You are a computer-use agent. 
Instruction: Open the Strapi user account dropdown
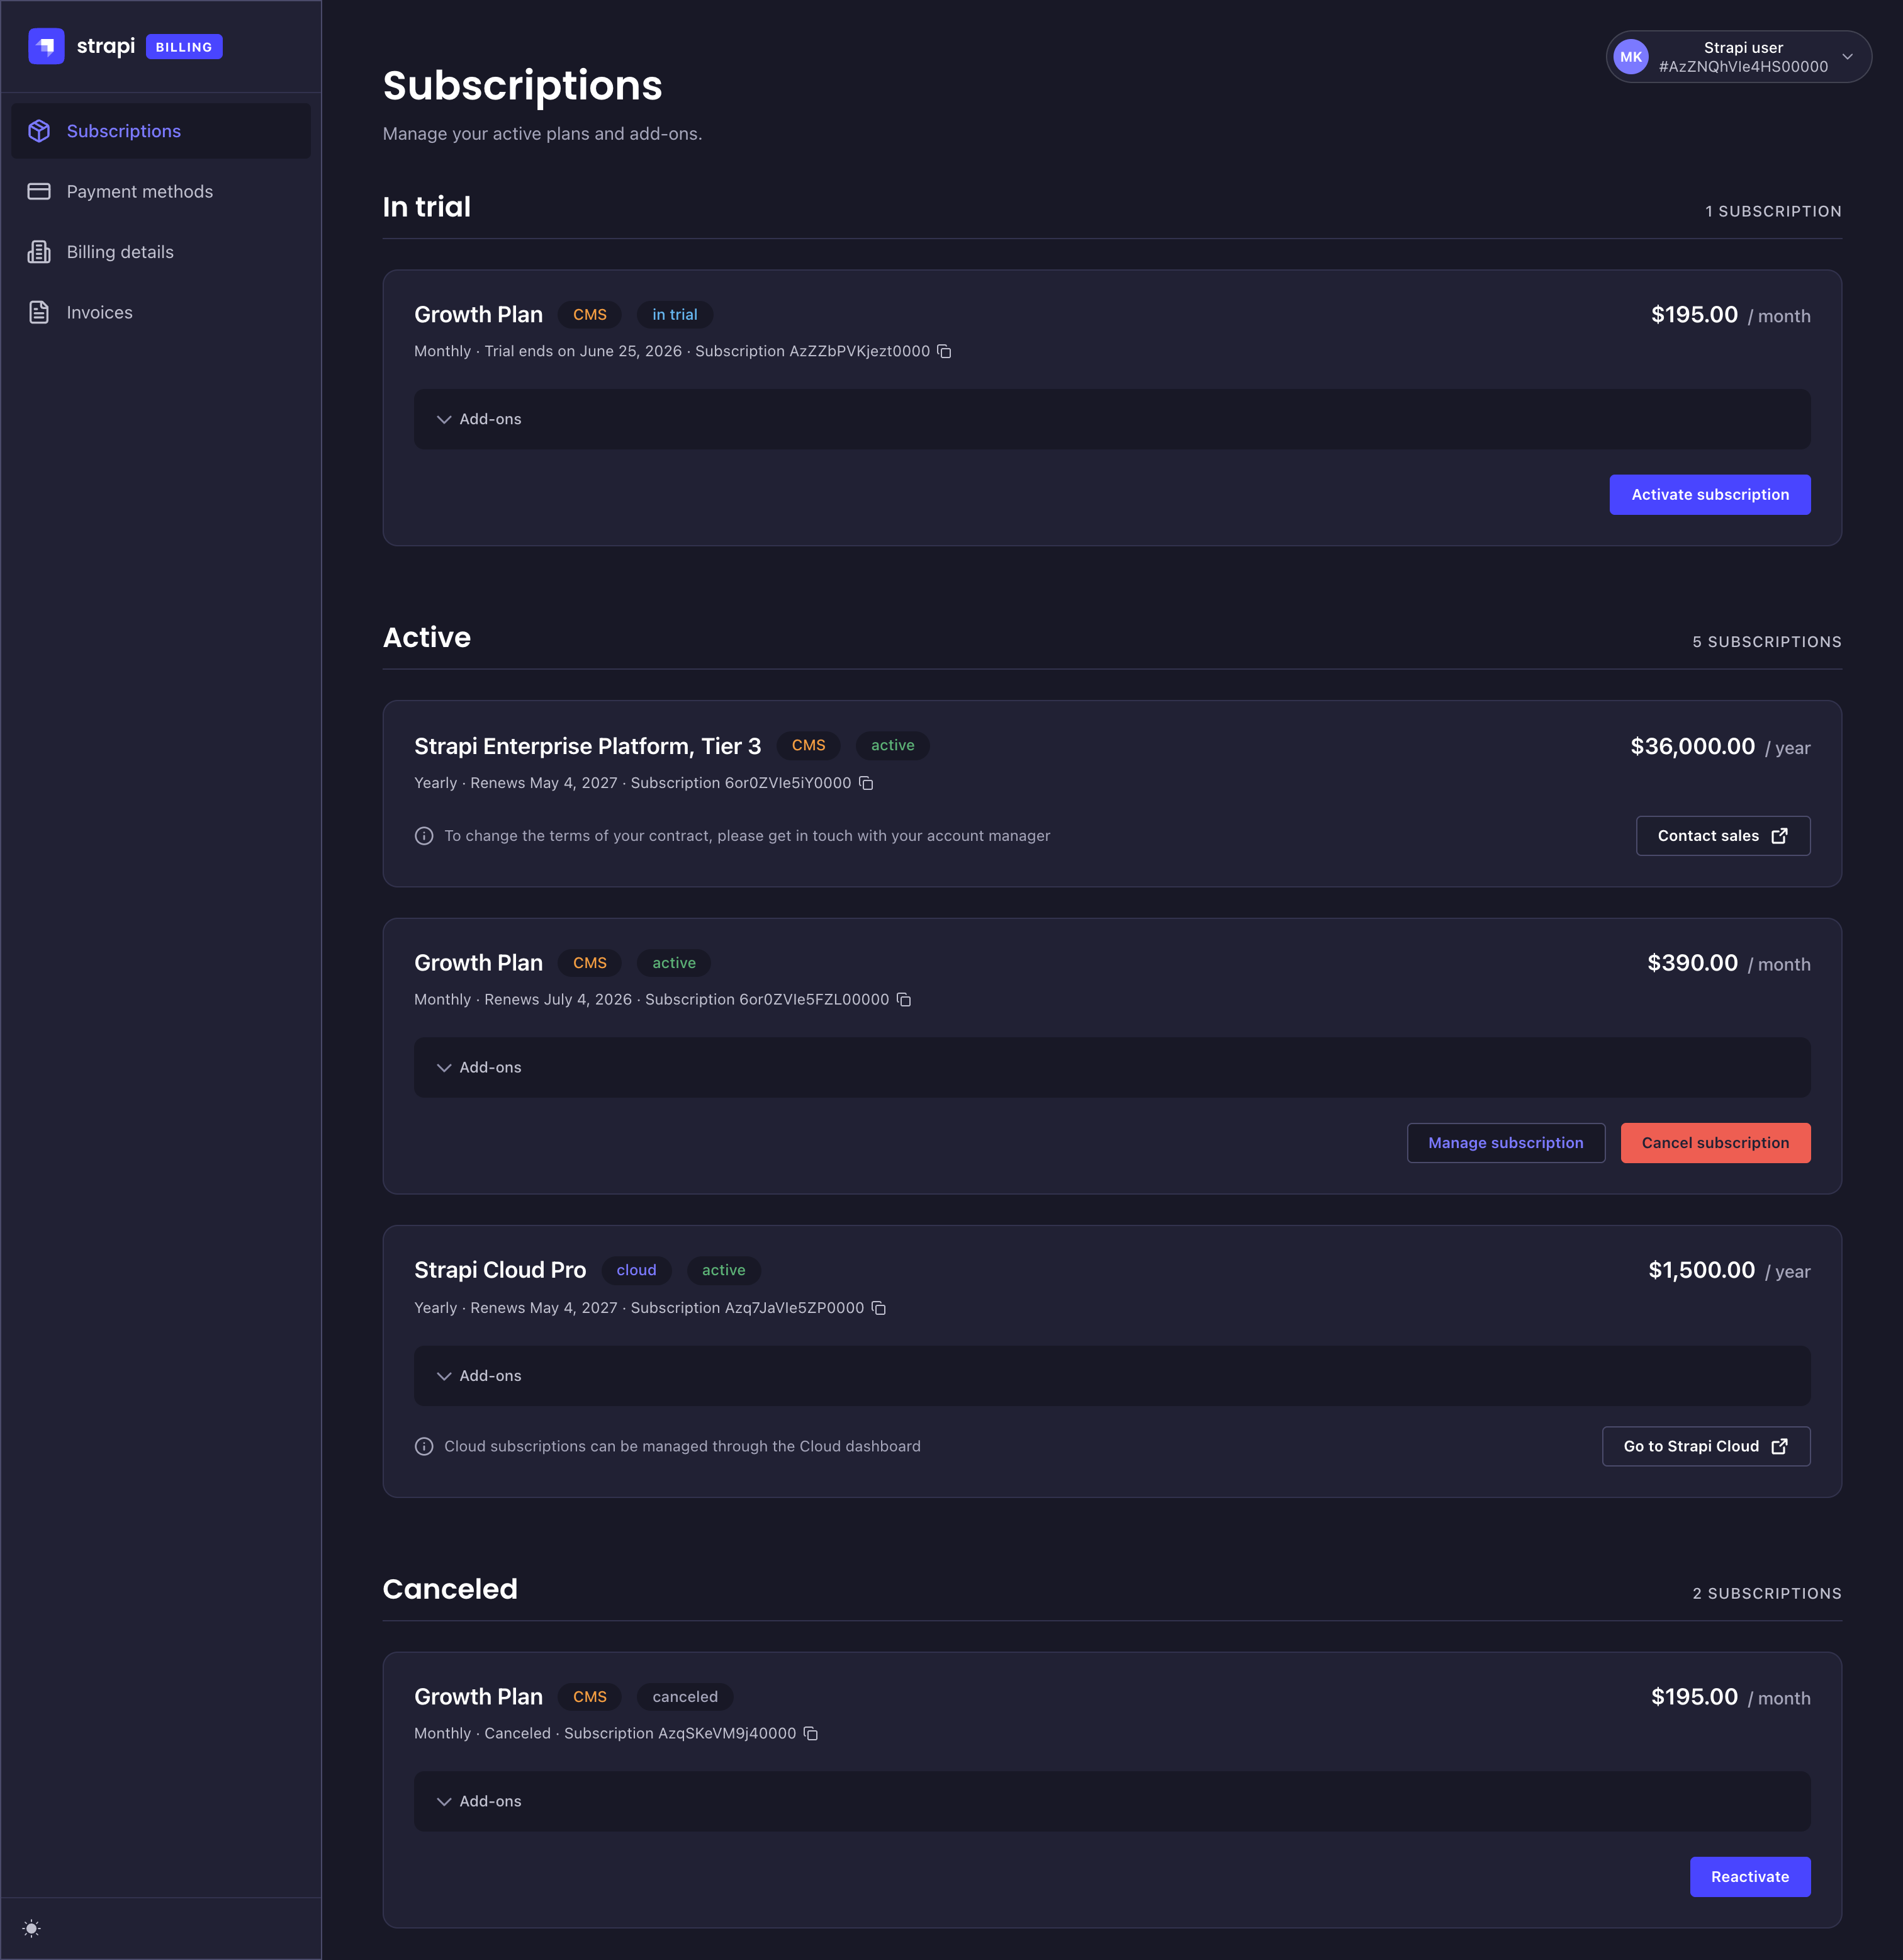(1739, 57)
